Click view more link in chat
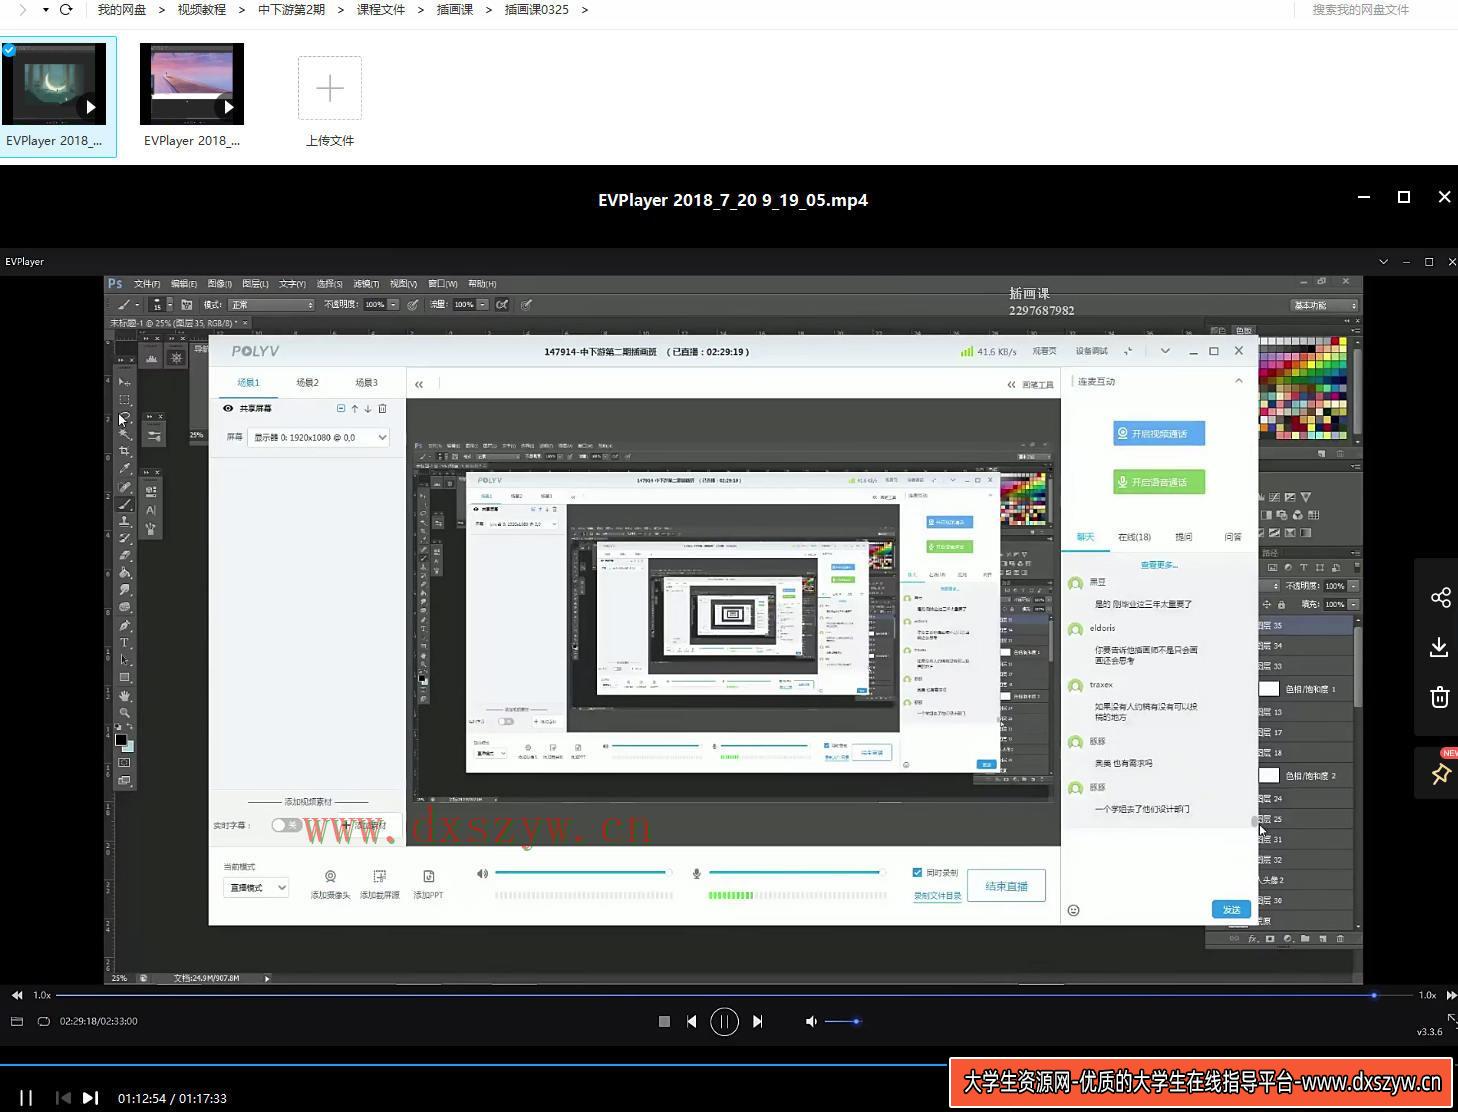Image resolution: width=1458 pixels, height=1112 pixels. point(1159,565)
